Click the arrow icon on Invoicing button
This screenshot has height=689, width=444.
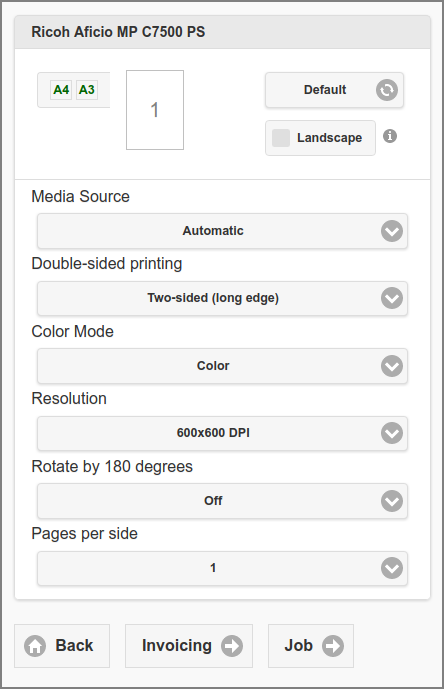[x=232, y=646]
